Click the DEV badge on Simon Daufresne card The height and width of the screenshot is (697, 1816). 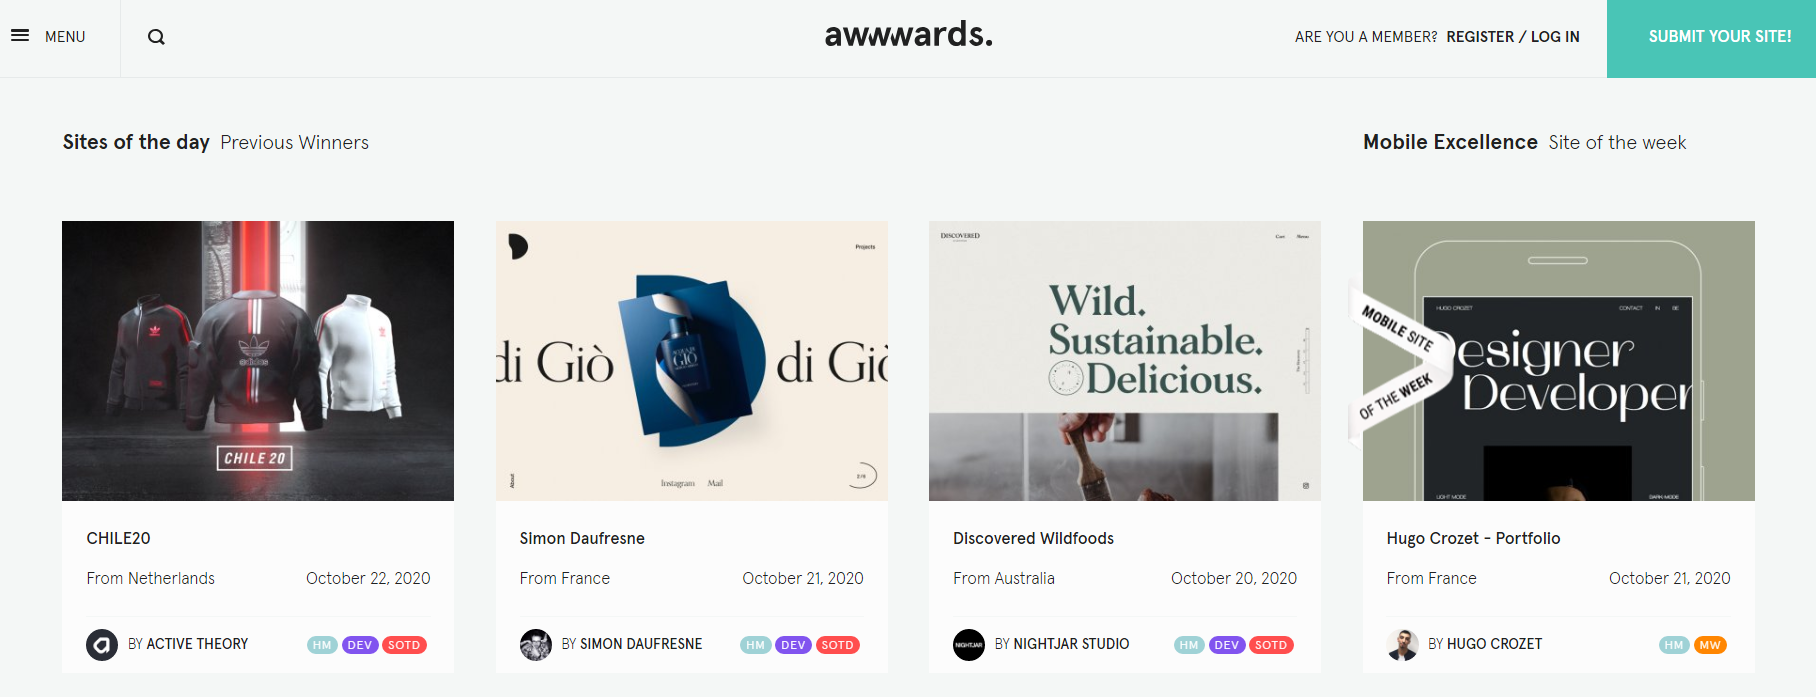(x=793, y=645)
